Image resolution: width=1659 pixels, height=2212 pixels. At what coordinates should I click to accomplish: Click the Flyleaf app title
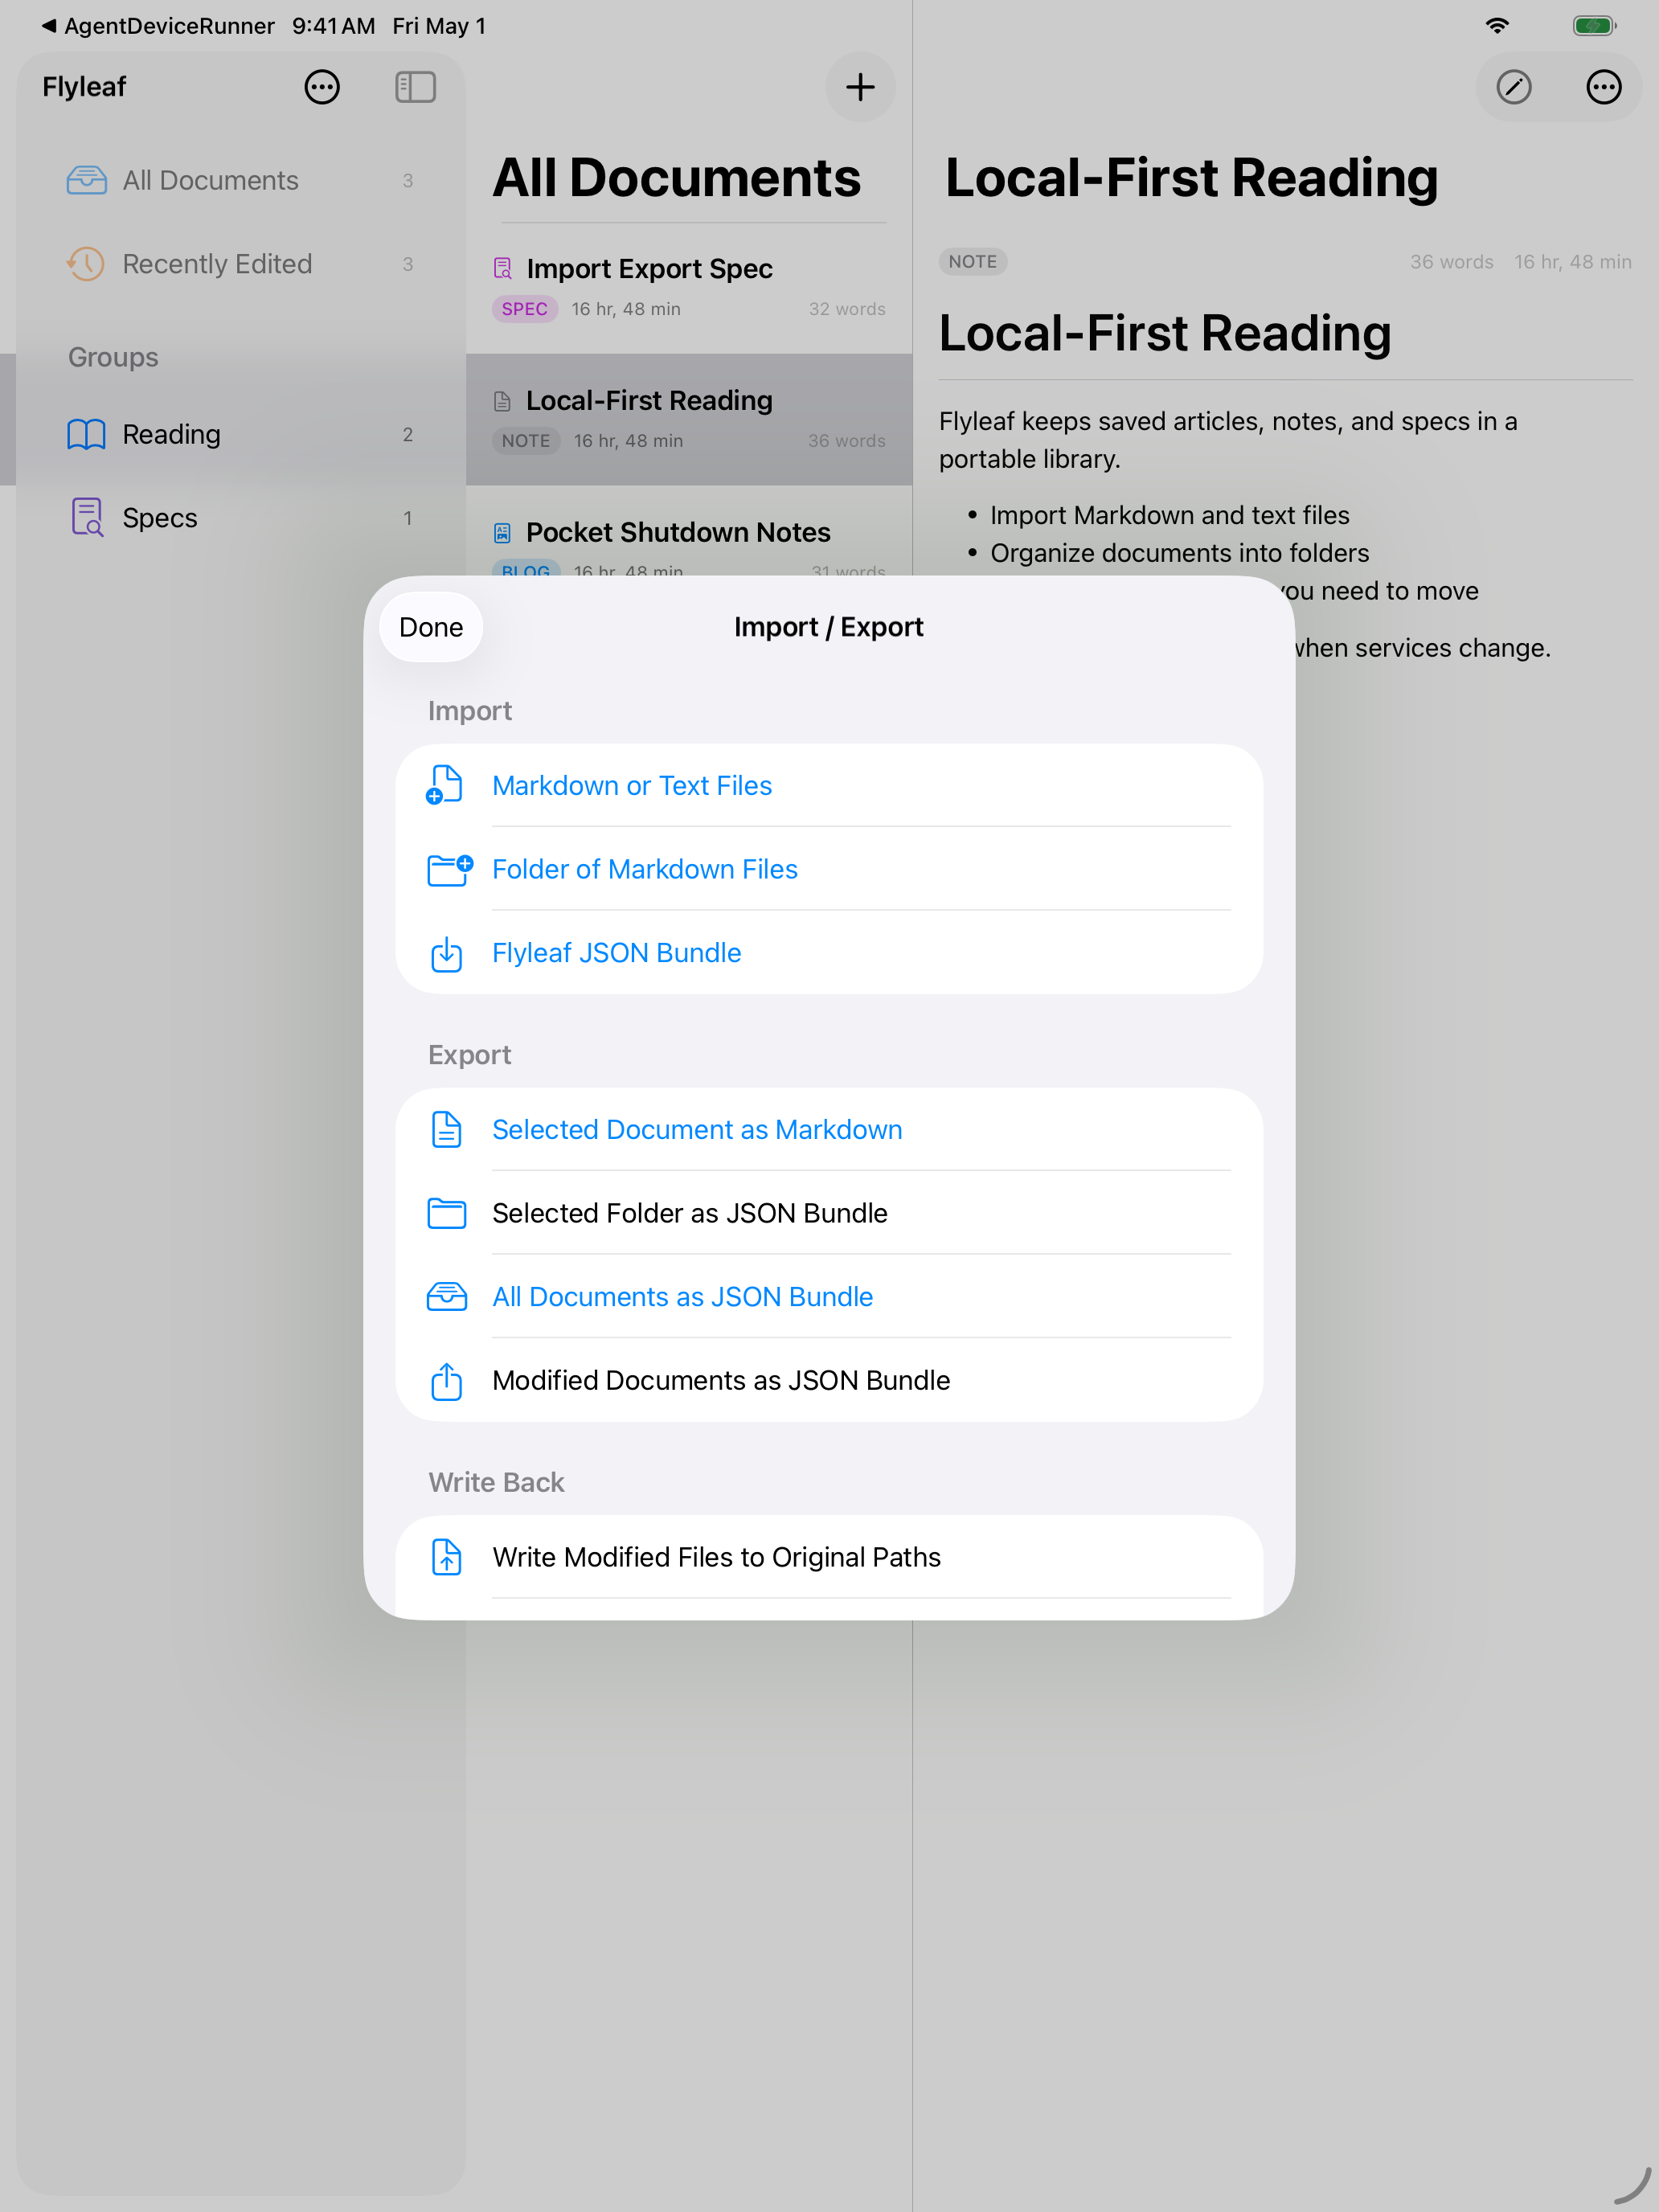[84, 87]
